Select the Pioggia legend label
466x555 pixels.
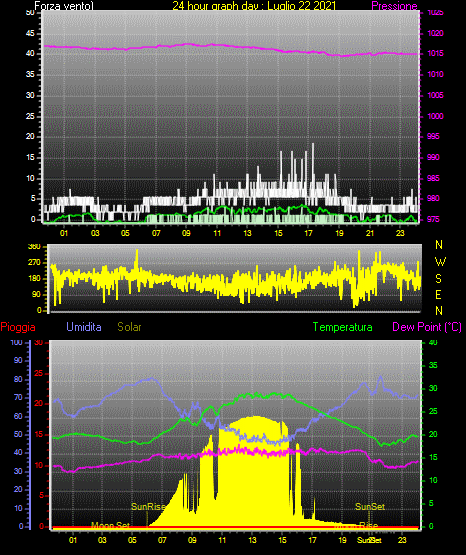tap(18, 327)
